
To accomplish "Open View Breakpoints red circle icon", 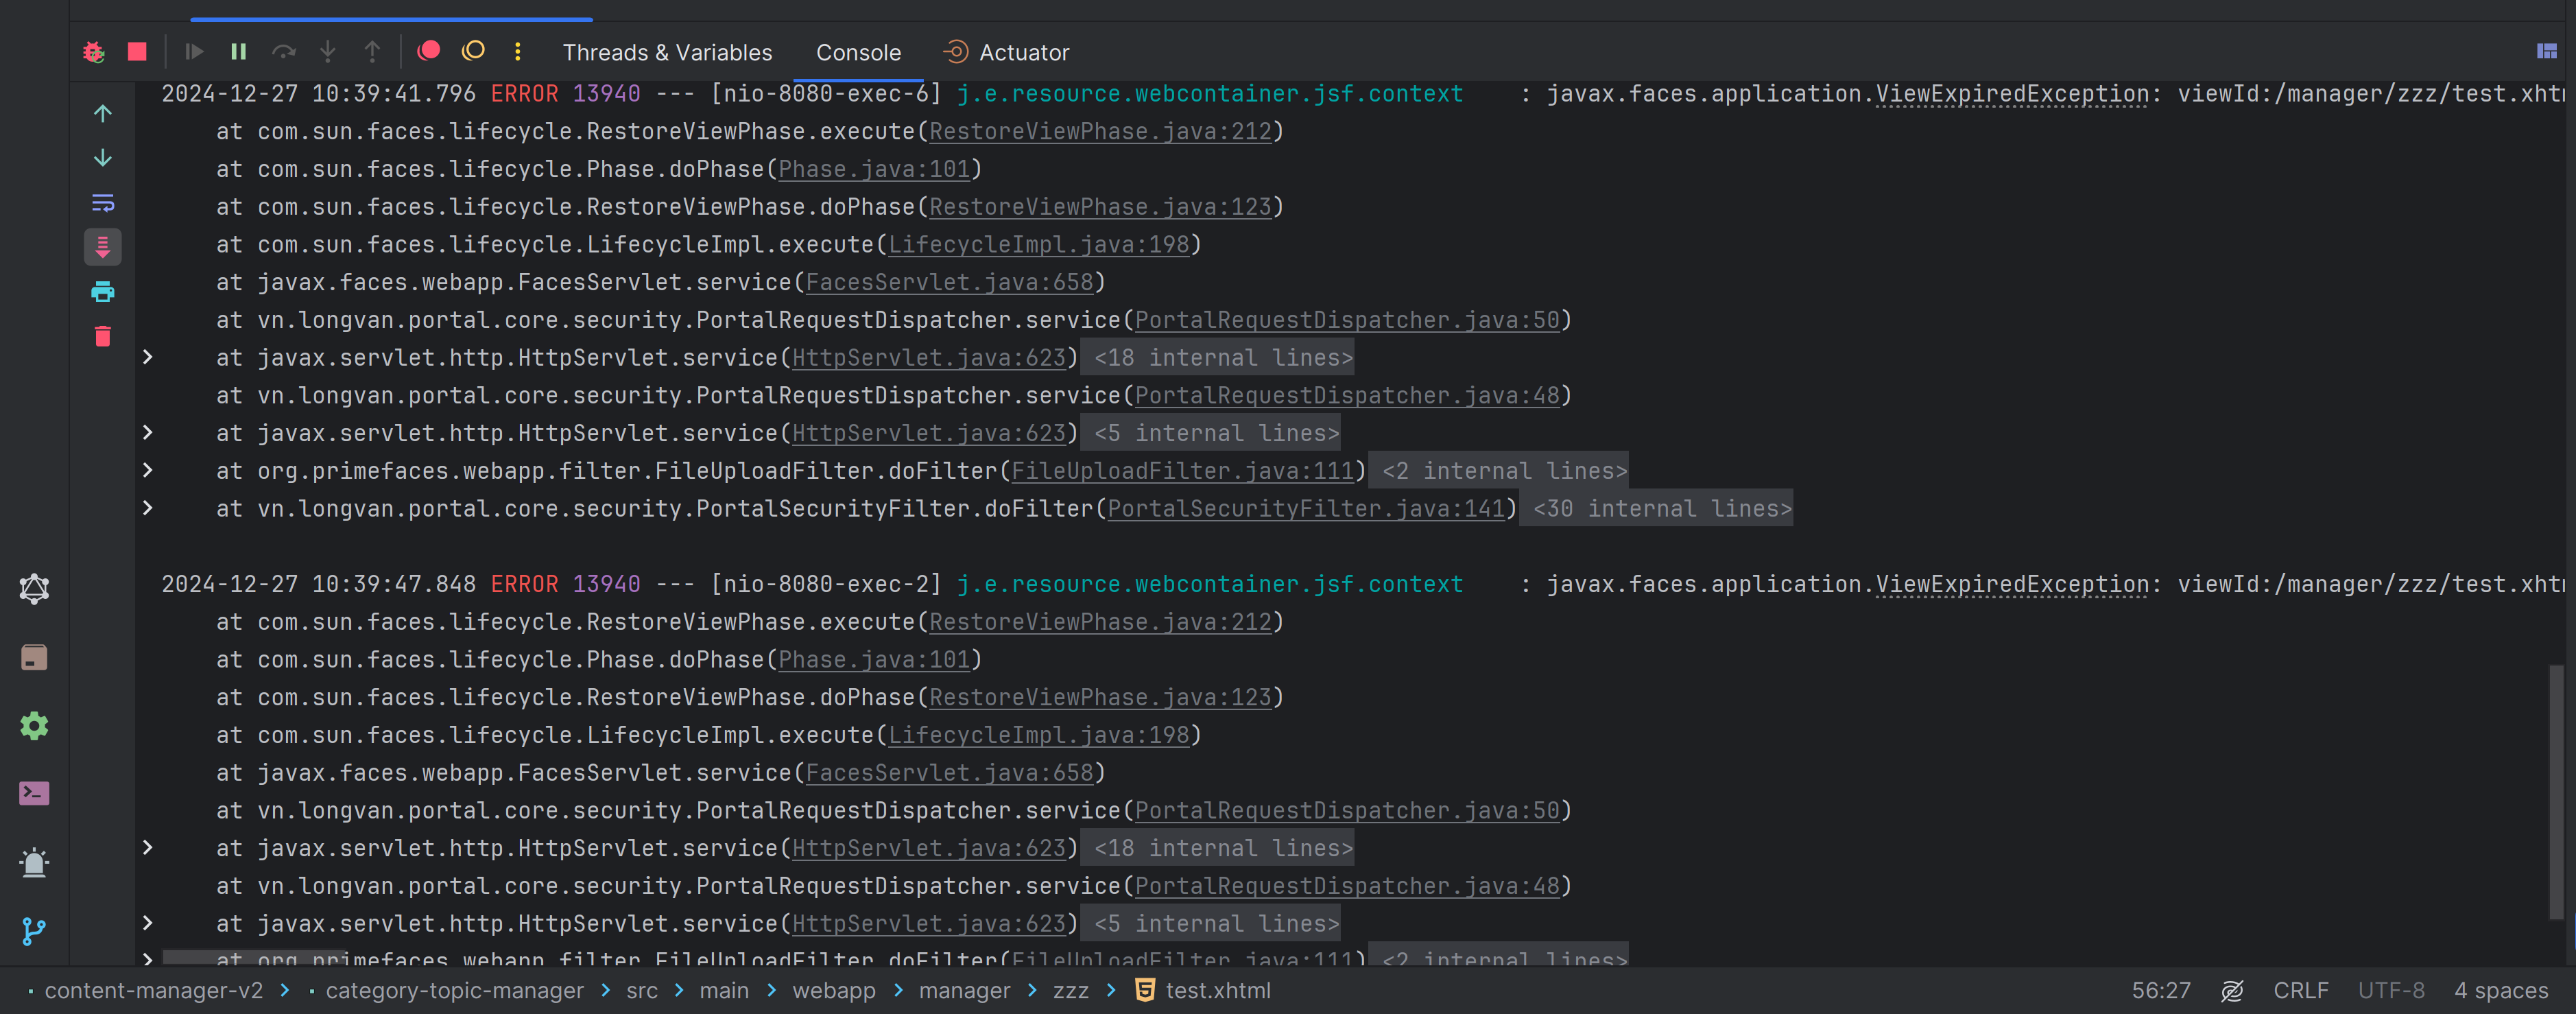I will [429, 51].
